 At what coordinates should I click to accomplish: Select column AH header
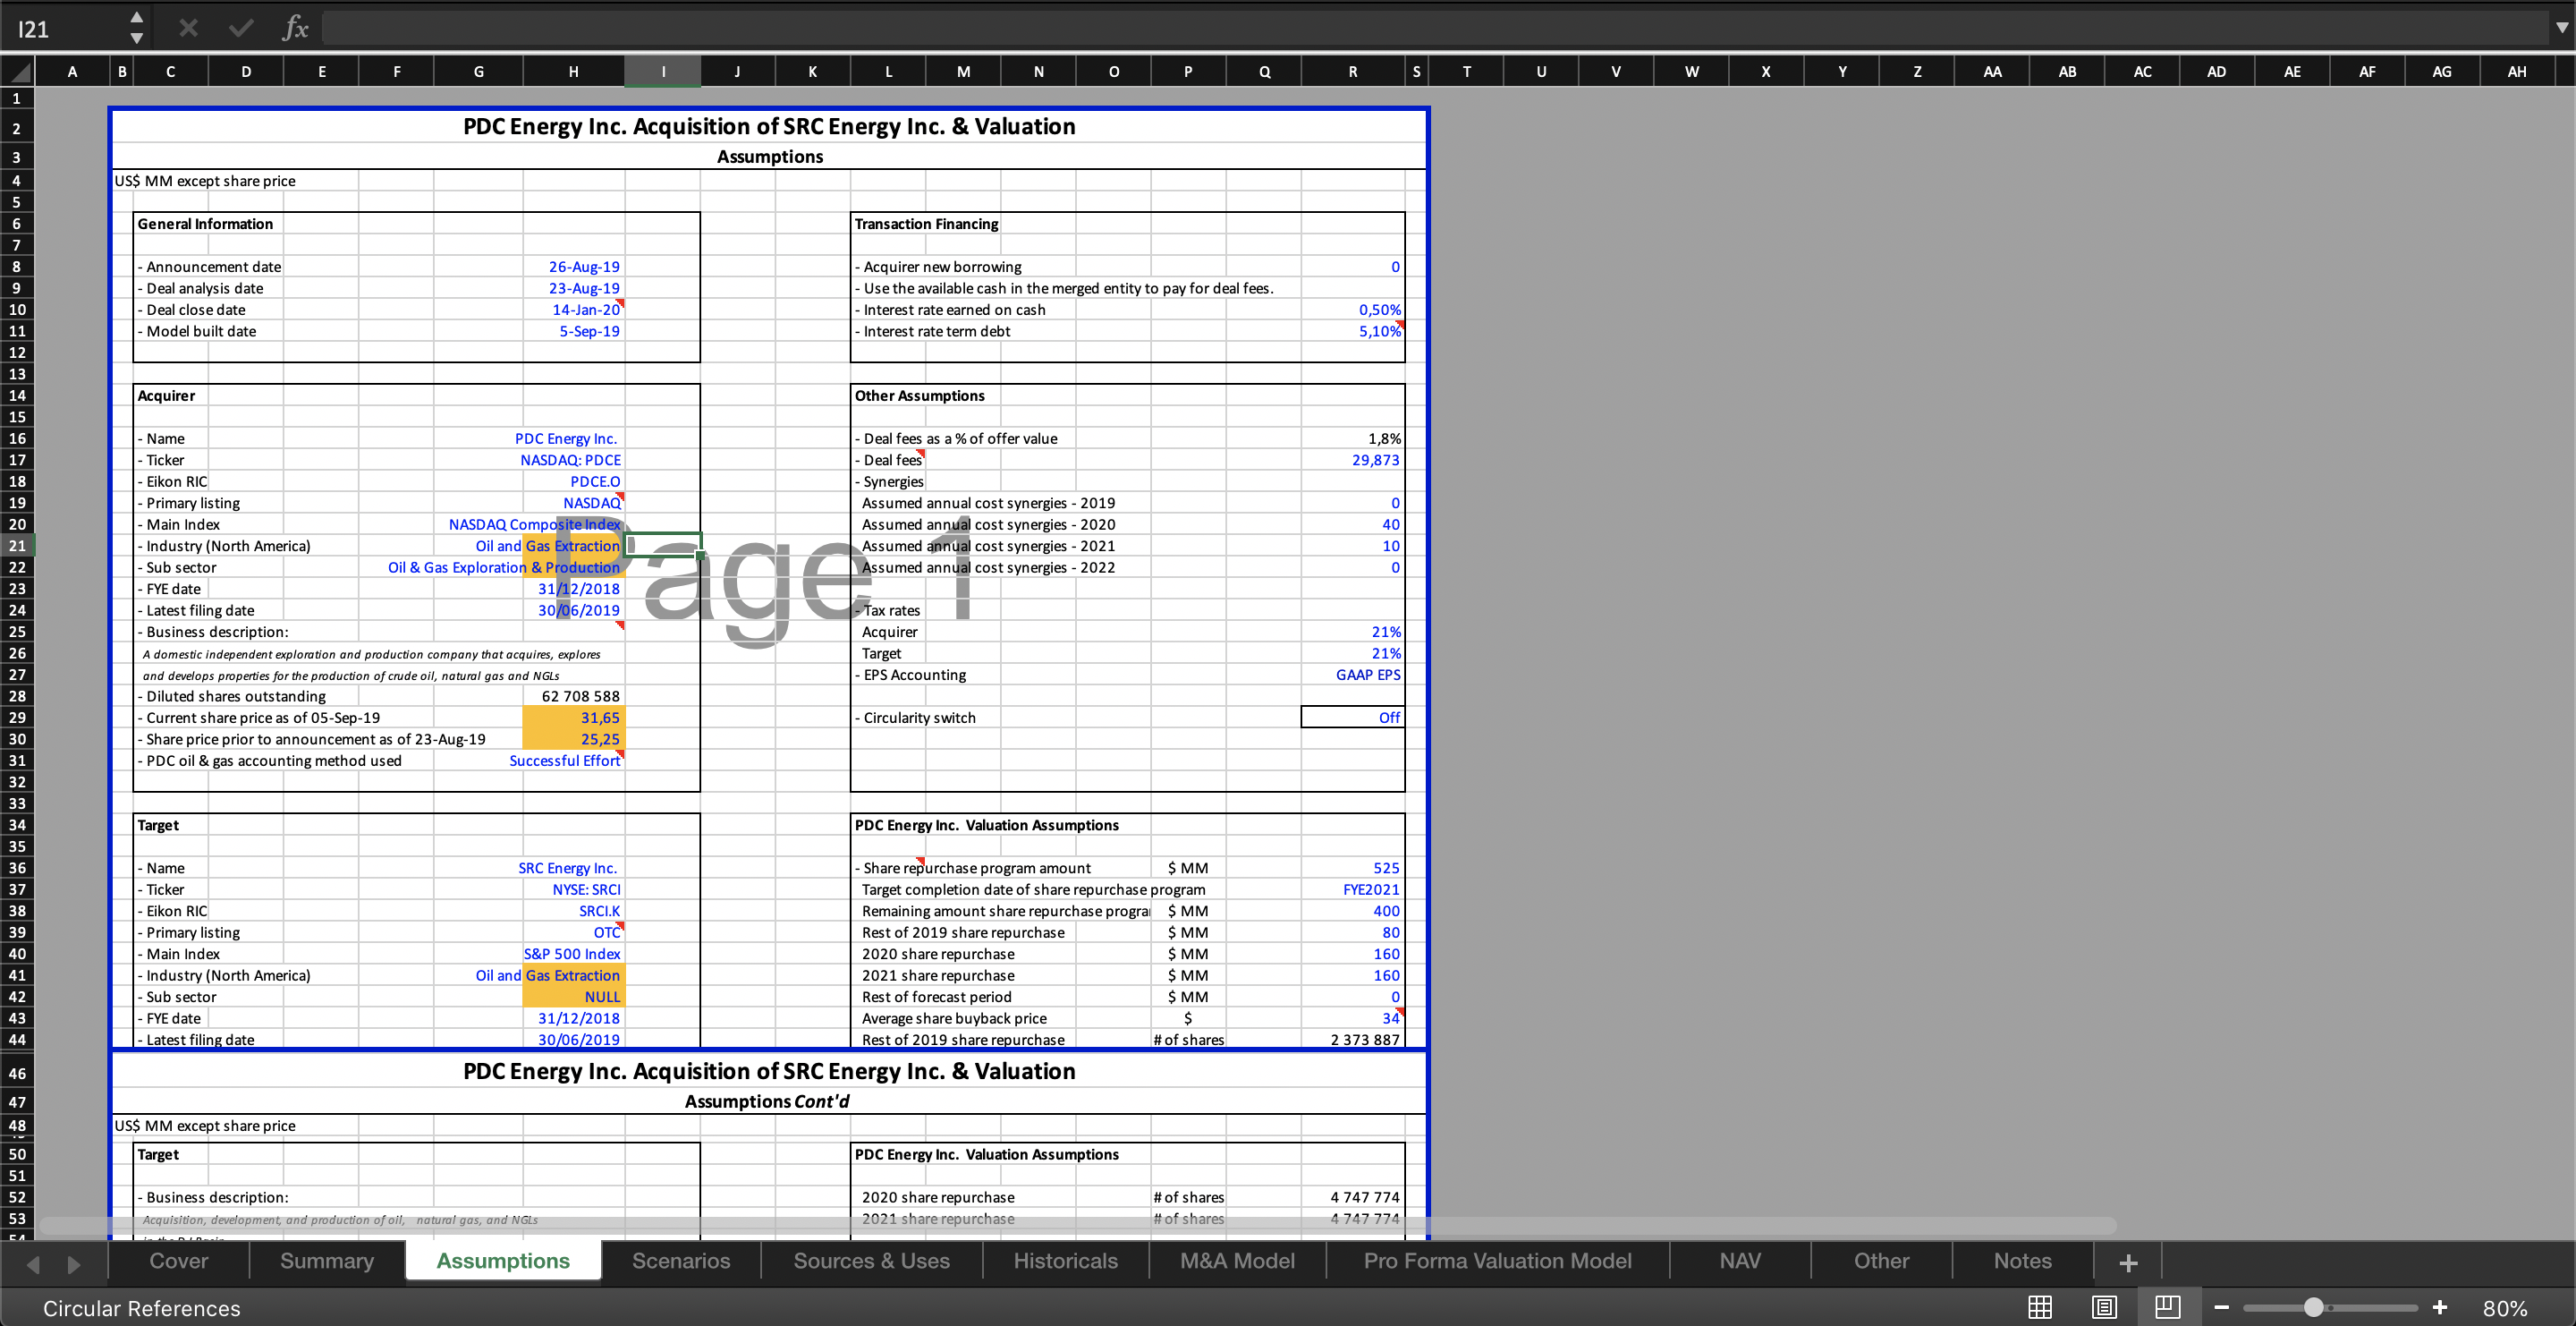(2517, 71)
